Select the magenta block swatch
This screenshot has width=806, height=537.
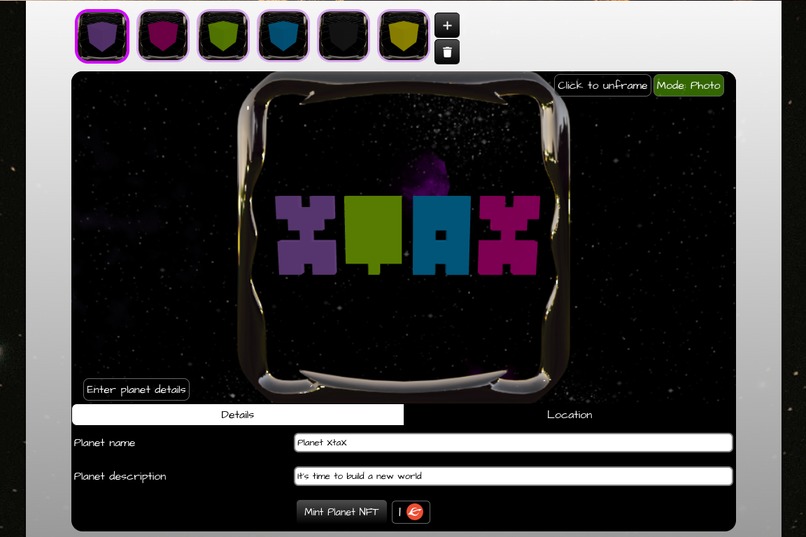(163, 36)
